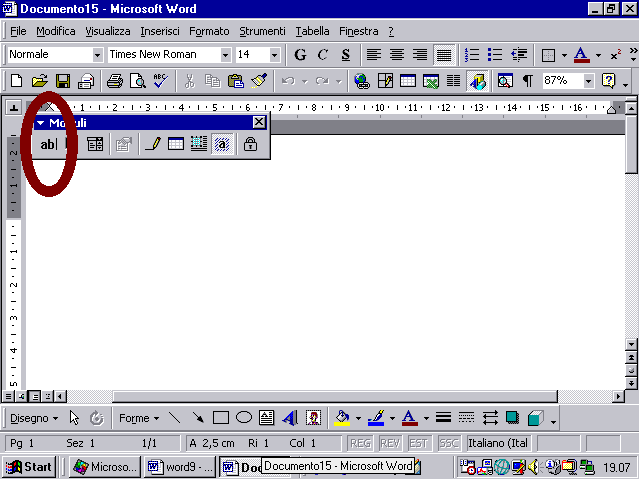639x479 pixels.
Task: Open Office Assistant help icon
Action: (x=608, y=81)
